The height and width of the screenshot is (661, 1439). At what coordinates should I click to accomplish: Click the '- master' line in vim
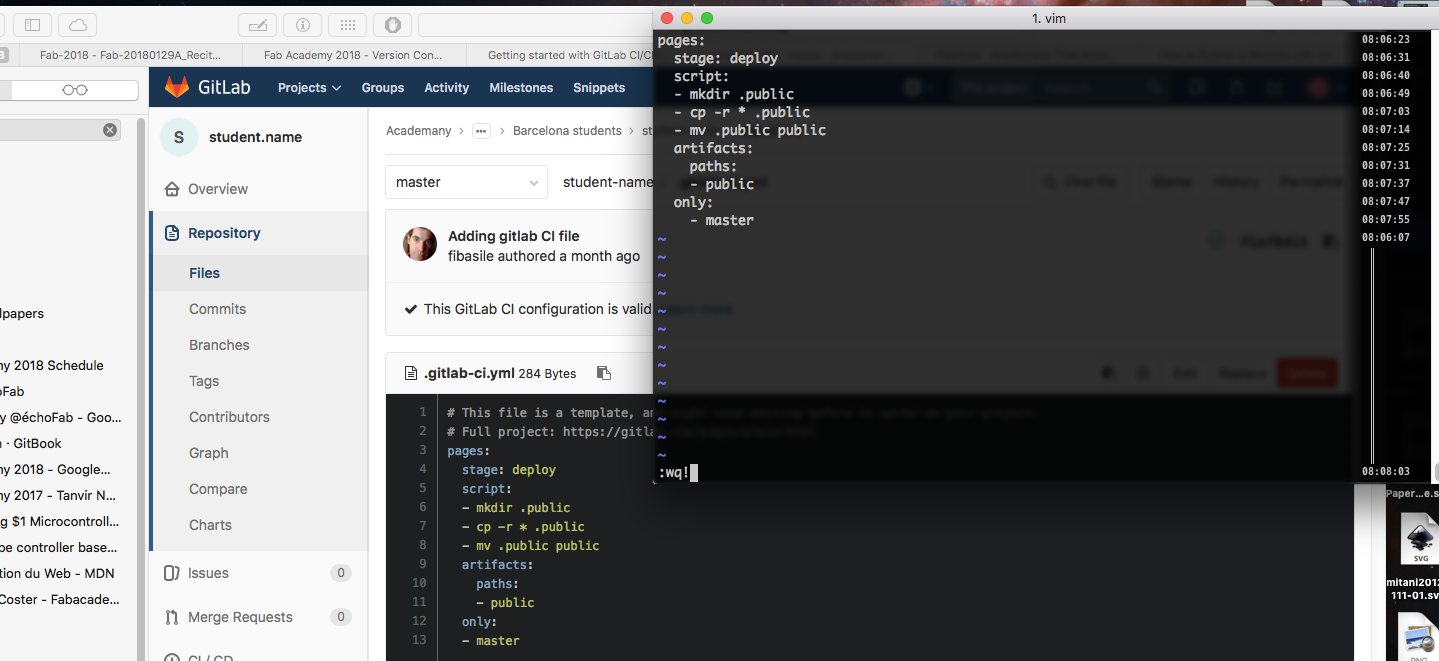pyautogui.click(x=721, y=220)
